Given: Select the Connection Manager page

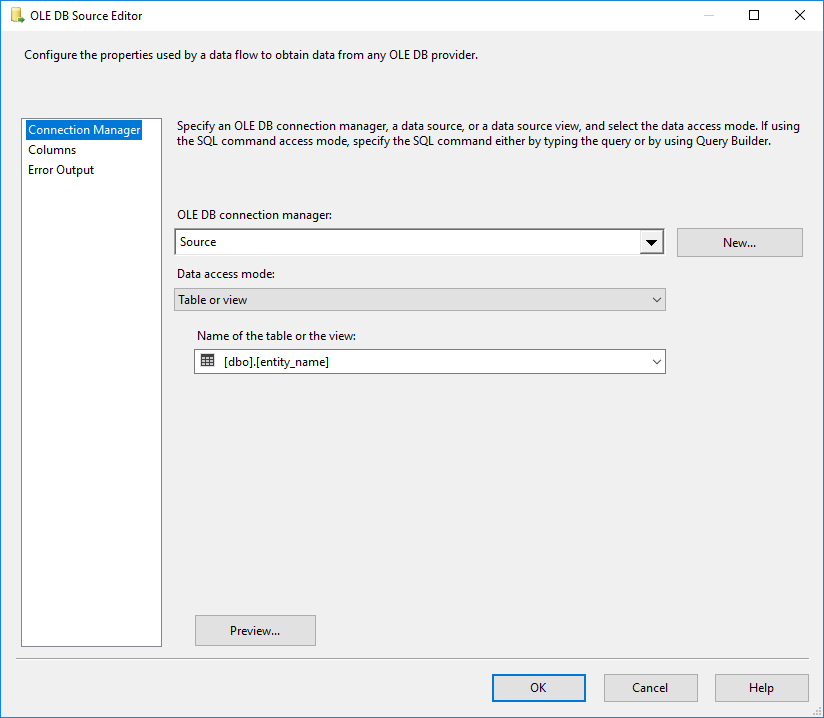Looking at the screenshot, I should [x=84, y=130].
